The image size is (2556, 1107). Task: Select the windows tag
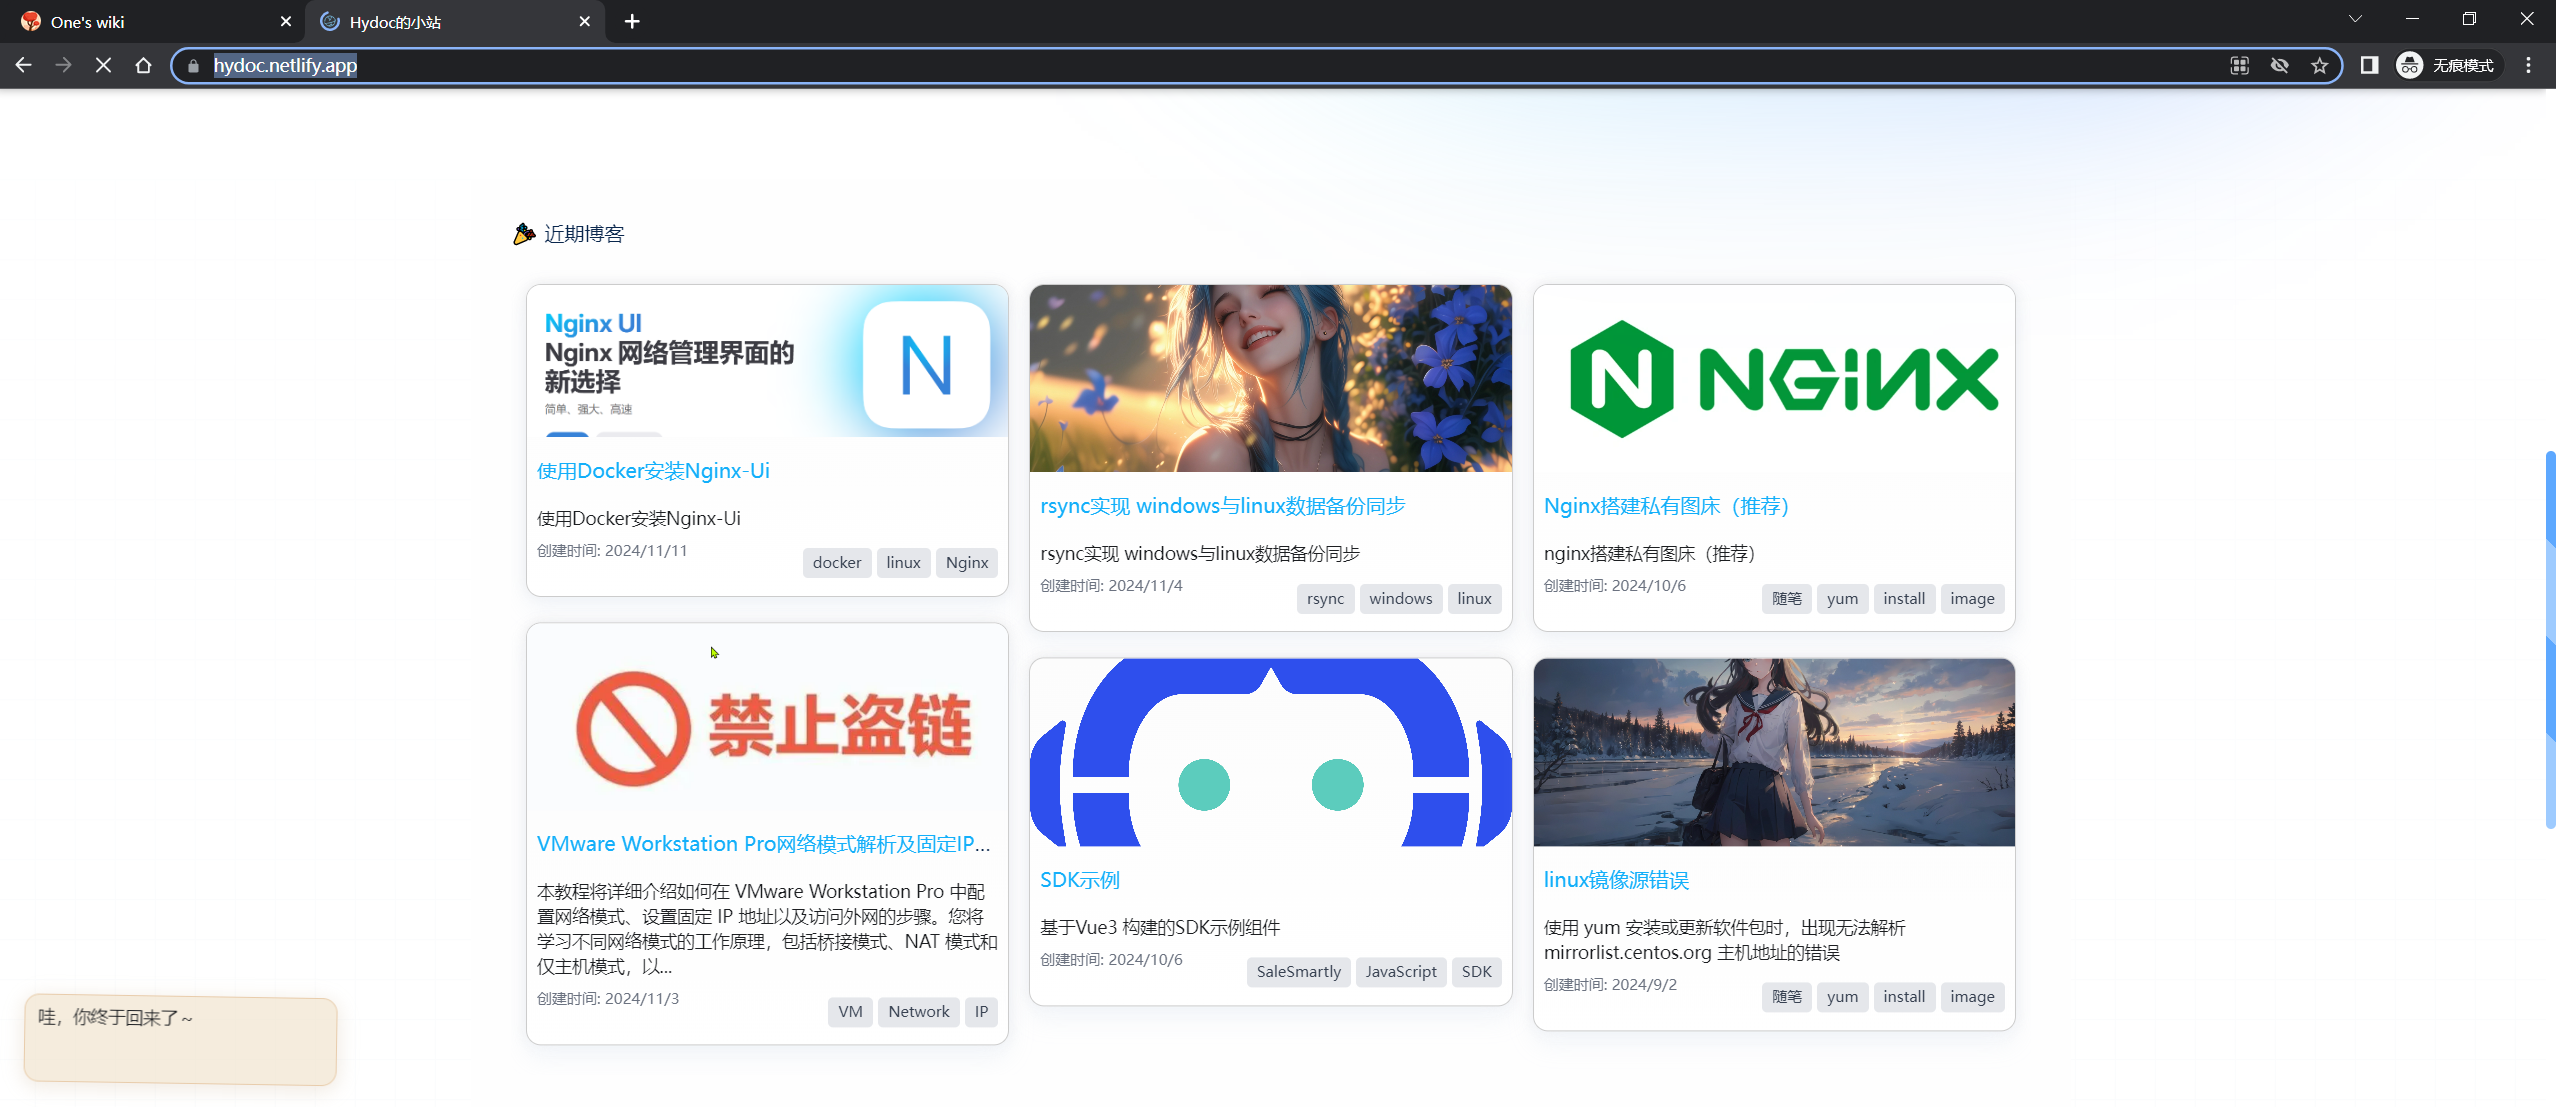click(x=1400, y=599)
